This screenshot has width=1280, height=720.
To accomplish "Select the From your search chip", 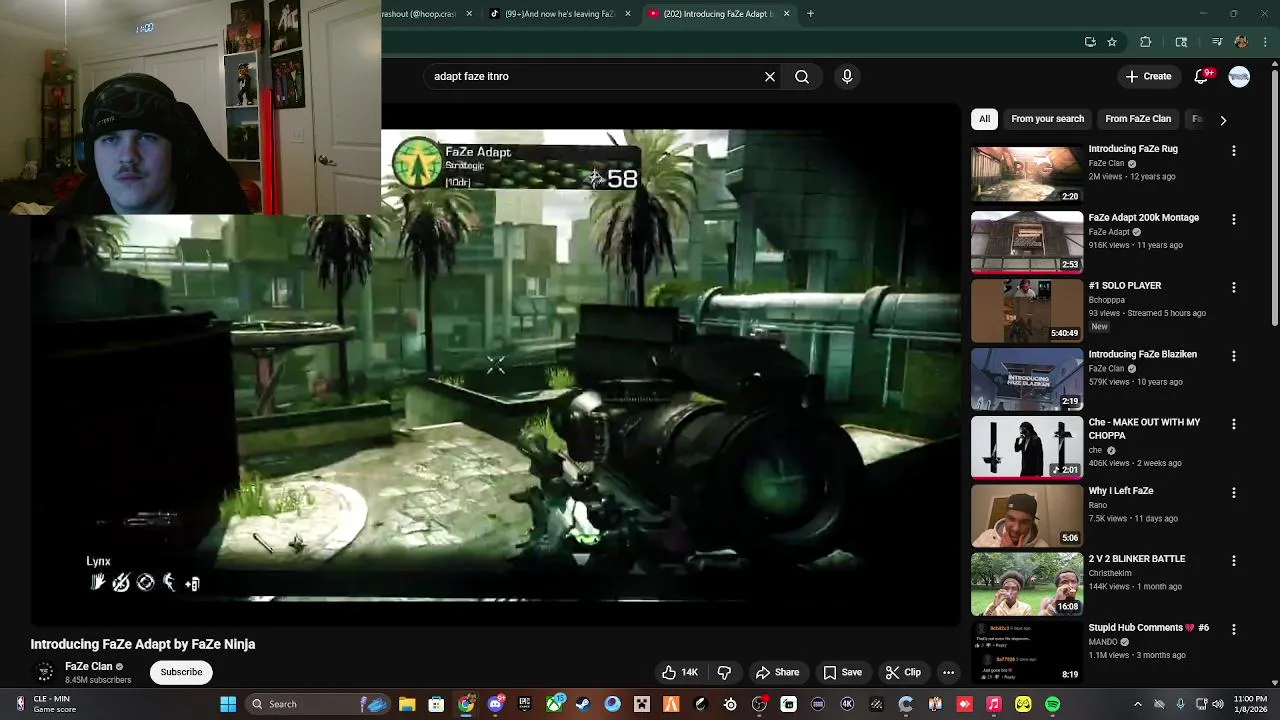I will pos(1047,119).
